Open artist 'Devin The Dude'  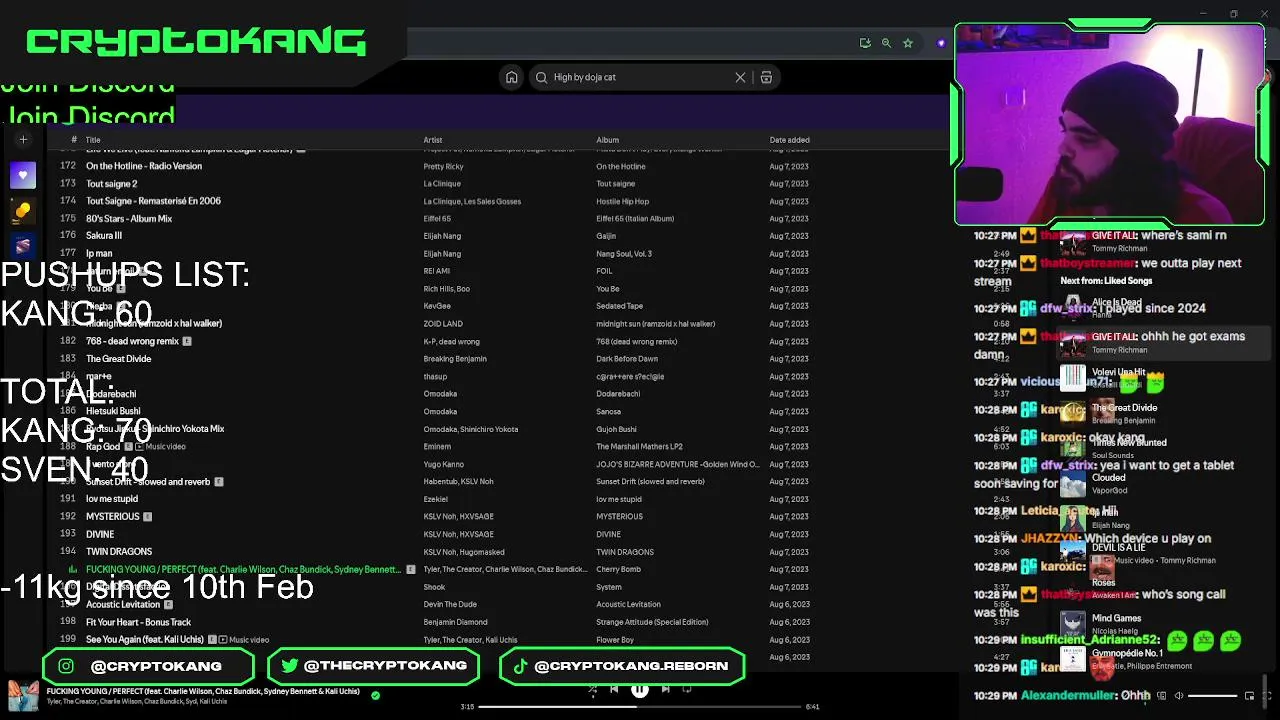pyautogui.click(x=450, y=605)
